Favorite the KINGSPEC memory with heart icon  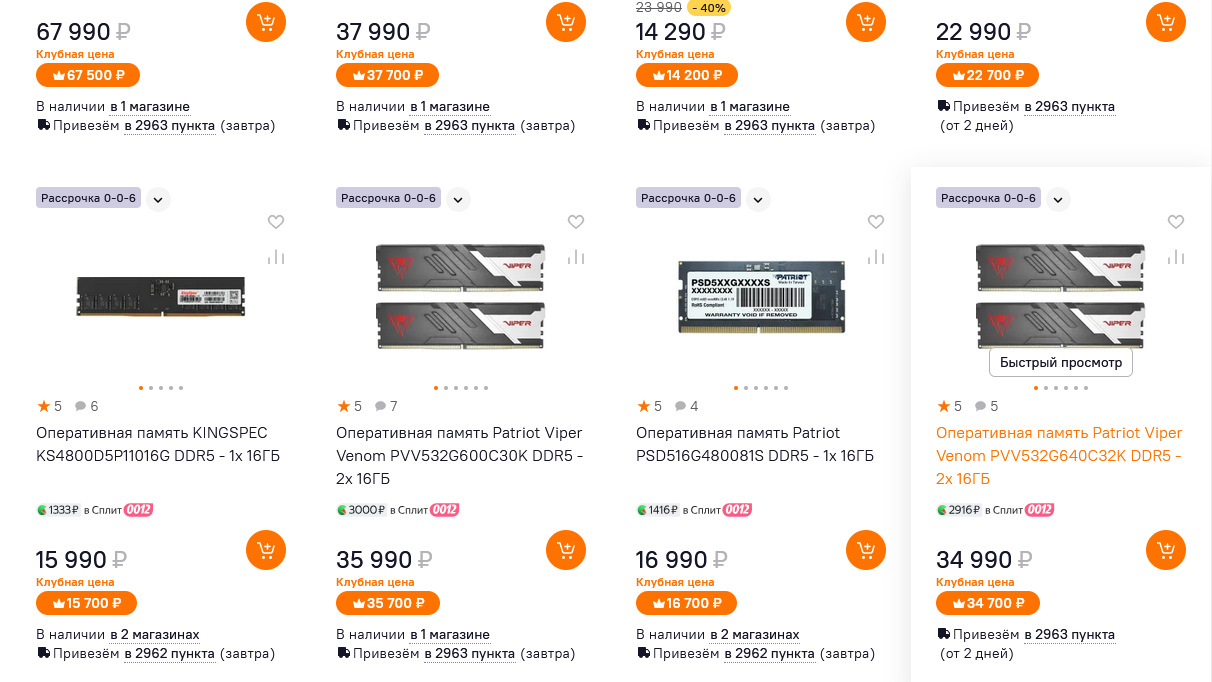click(276, 222)
